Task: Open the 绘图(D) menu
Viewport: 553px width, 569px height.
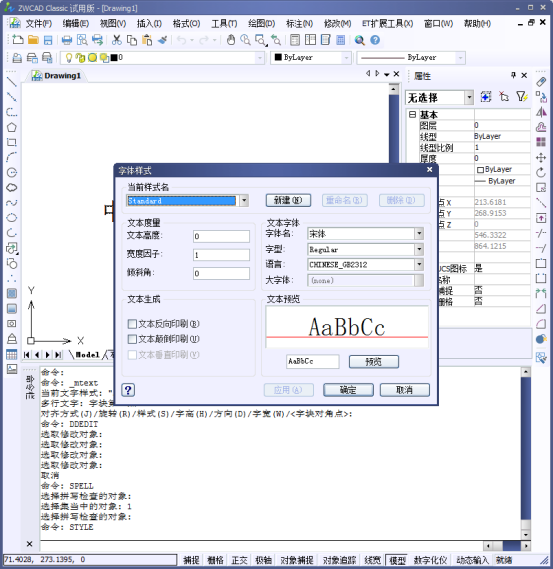Action: (261, 24)
